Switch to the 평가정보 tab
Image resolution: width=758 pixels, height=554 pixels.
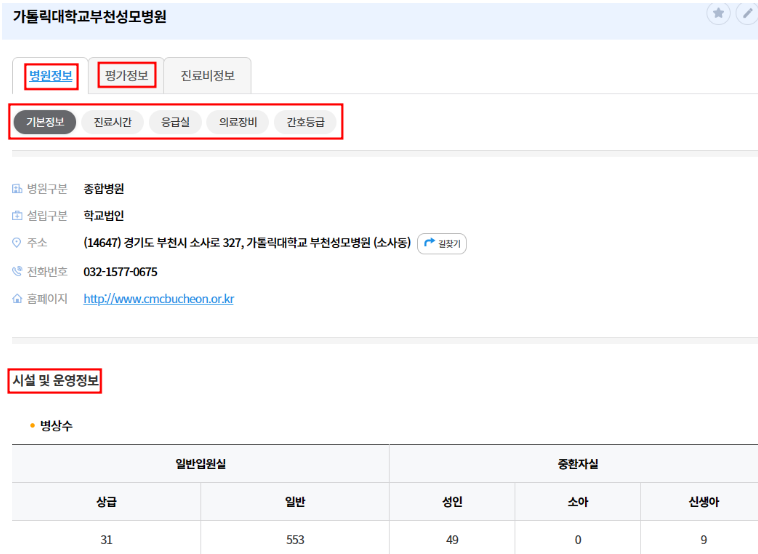[x=127, y=75]
